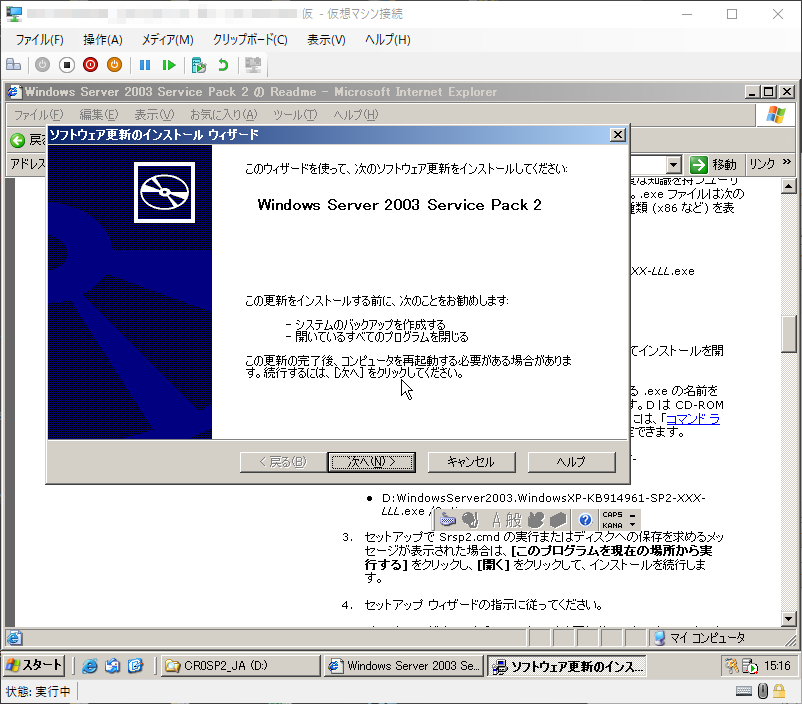Viewport: 802px width, 704px height.
Task: Click green Reset/Resume play icon
Action: click(169, 65)
